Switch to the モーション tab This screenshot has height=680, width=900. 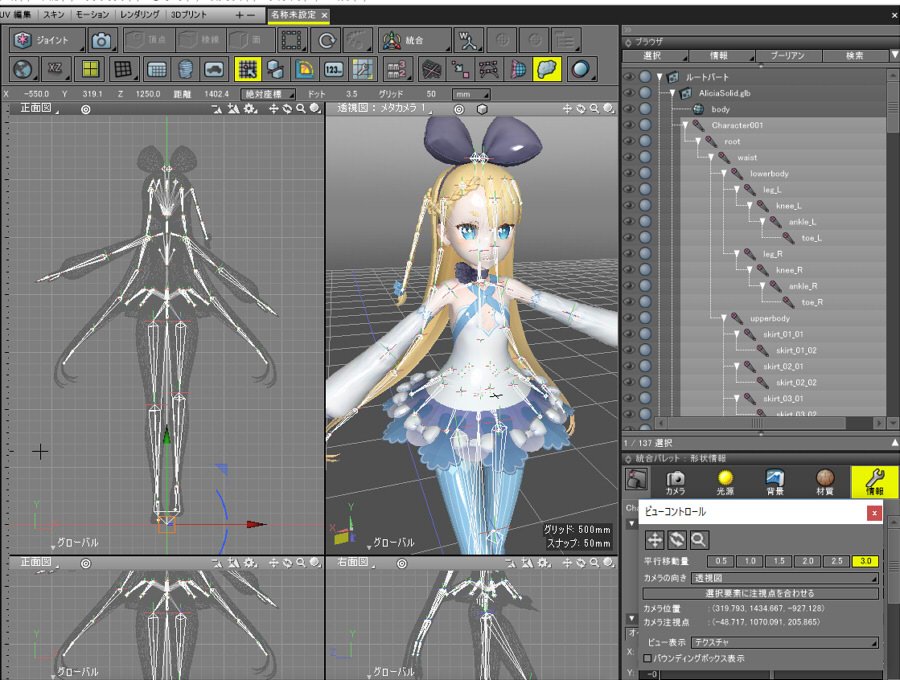(x=92, y=14)
